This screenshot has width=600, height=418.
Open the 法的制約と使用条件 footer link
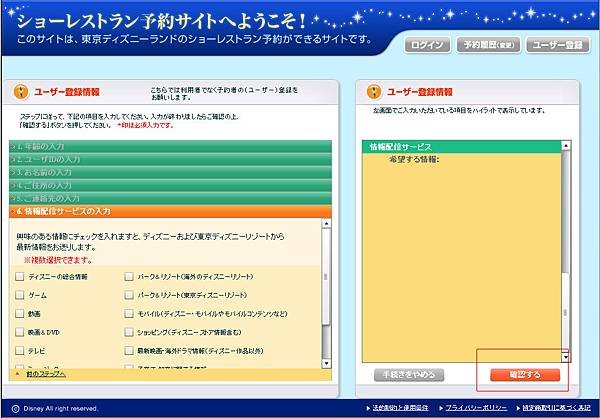(400, 408)
